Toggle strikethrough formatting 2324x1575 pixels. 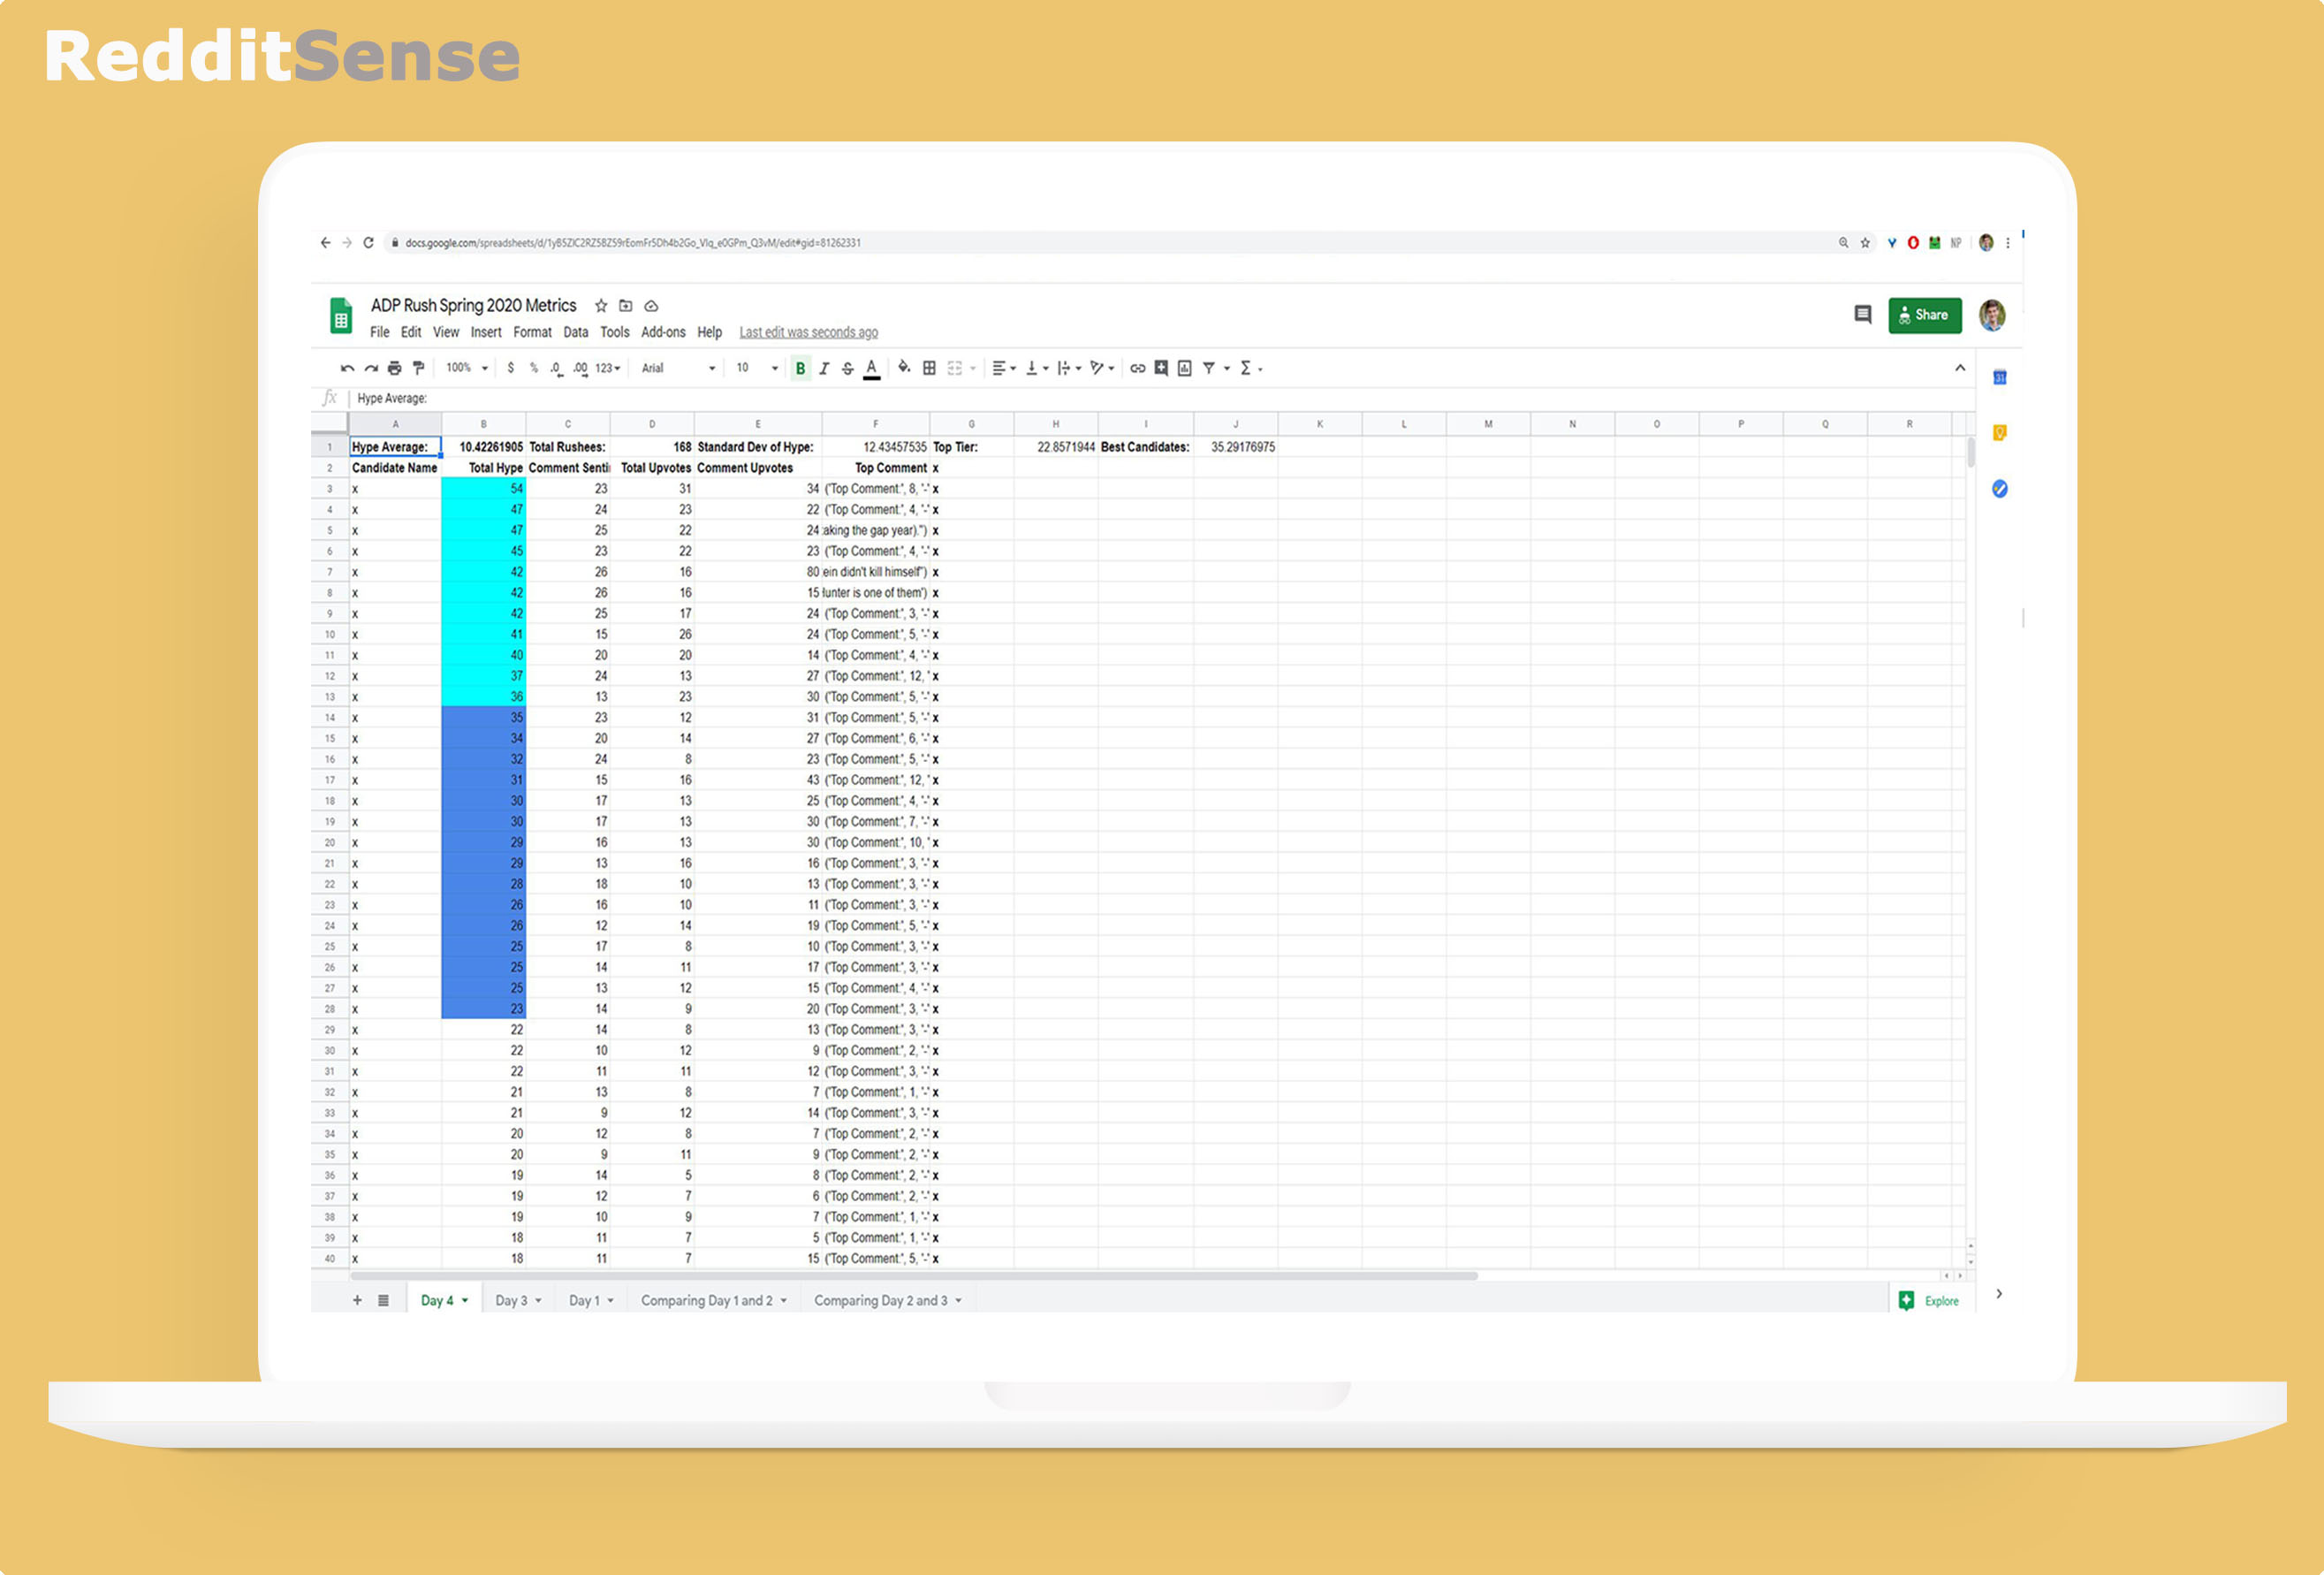pyautogui.click(x=848, y=368)
